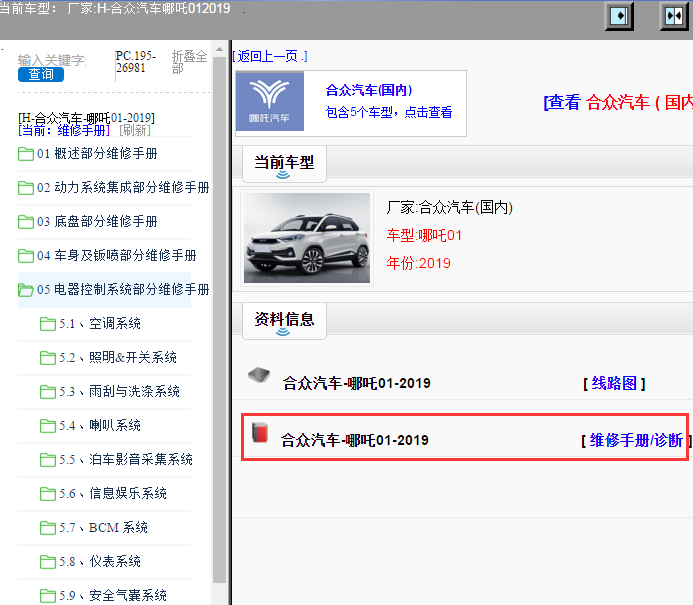Open the [线路图] link

614,384
